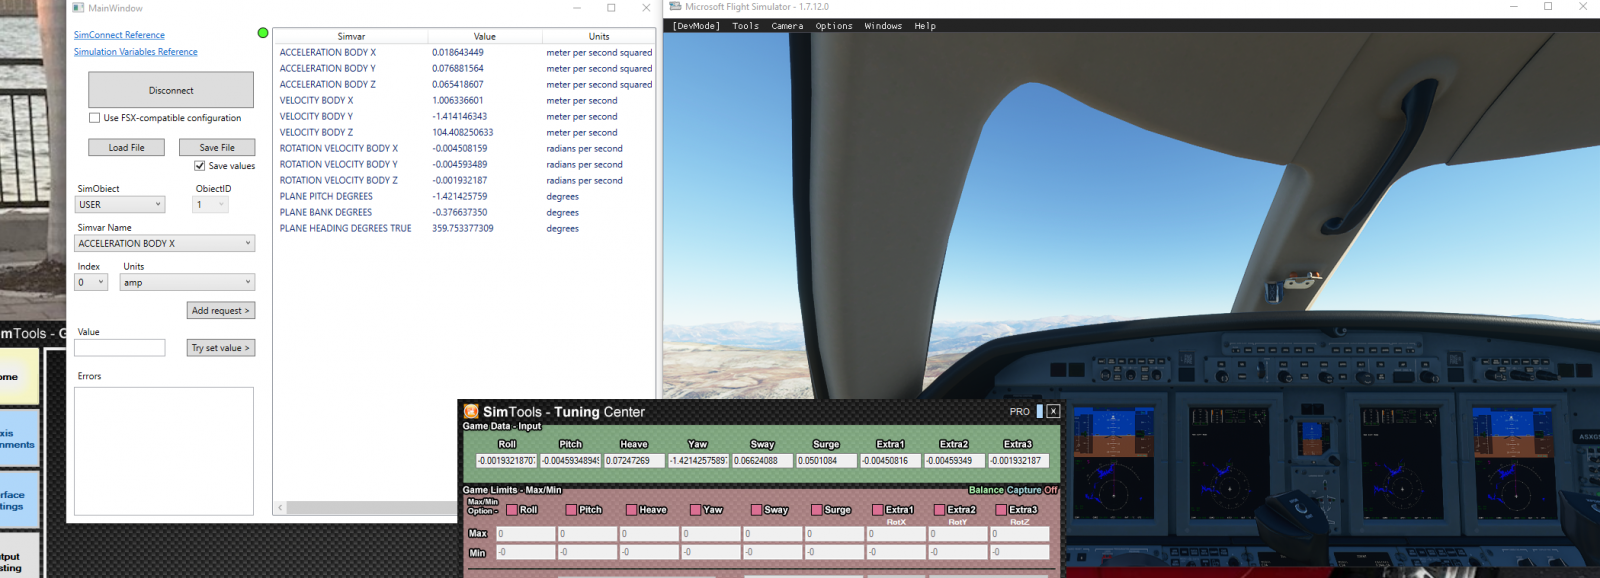Viewport: 1600px width, 578px height.
Task: Click the horizontal scrollbar under the Simvar list
Action: pyautogui.click(x=370, y=507)
